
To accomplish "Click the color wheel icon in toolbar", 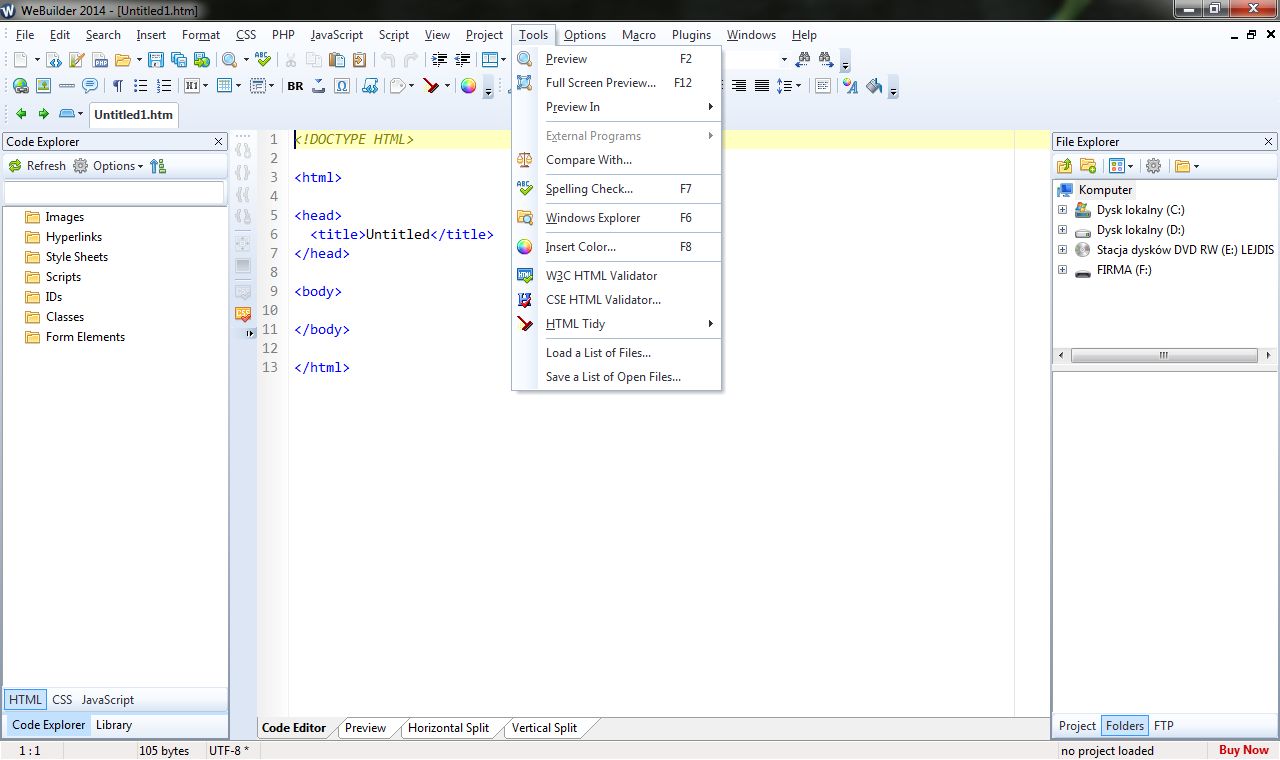I will tap(468, 86).
